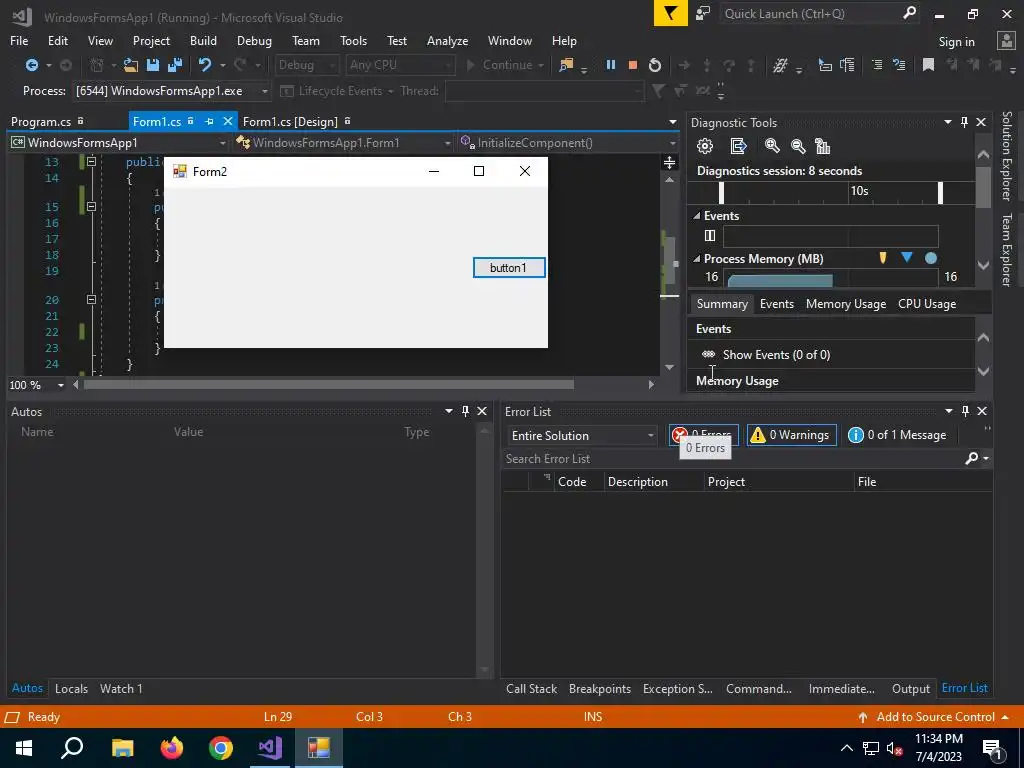
Task: Switch to Memory Usage tab in Diagnostic Tools
Action: pyautogui.click(x=846, y=304)
